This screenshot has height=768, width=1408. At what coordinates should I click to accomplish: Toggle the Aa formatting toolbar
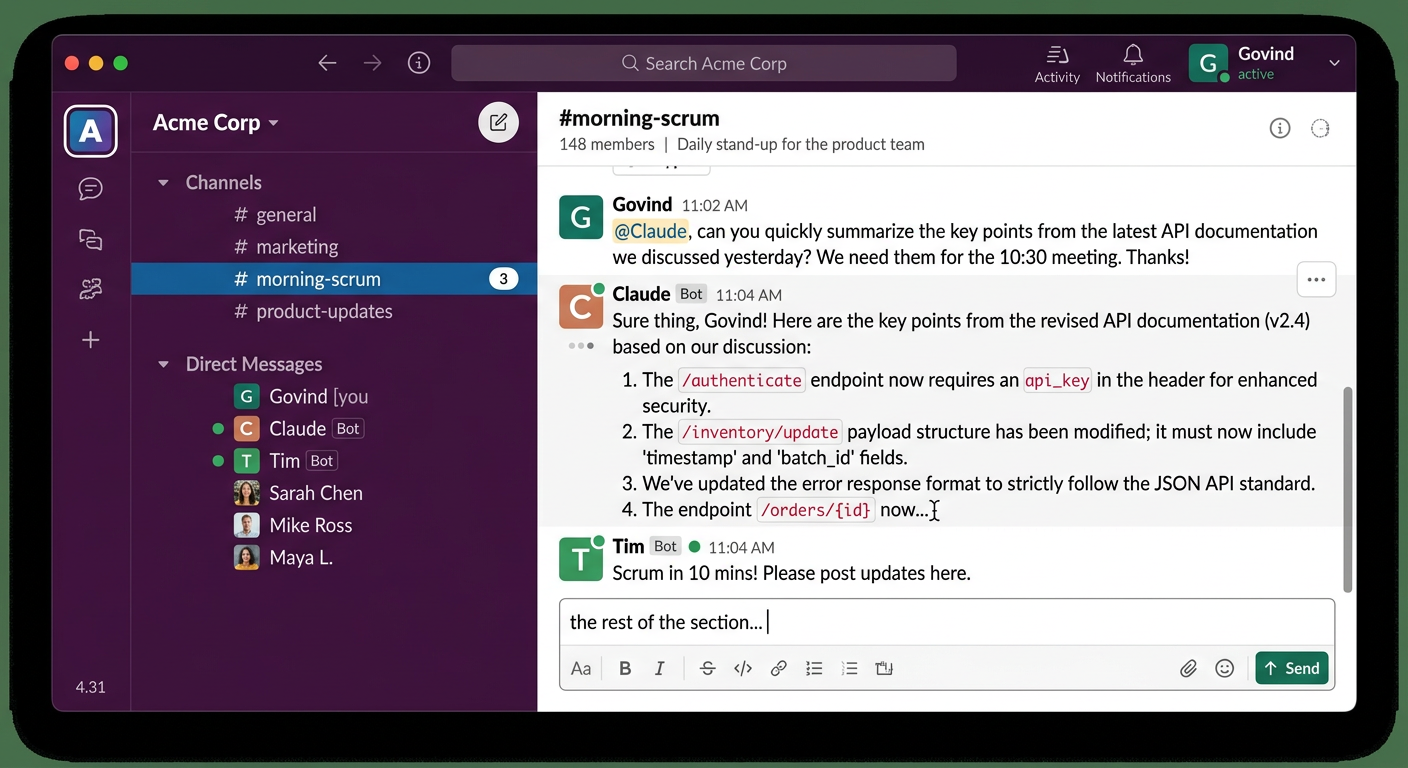(581, 669)
